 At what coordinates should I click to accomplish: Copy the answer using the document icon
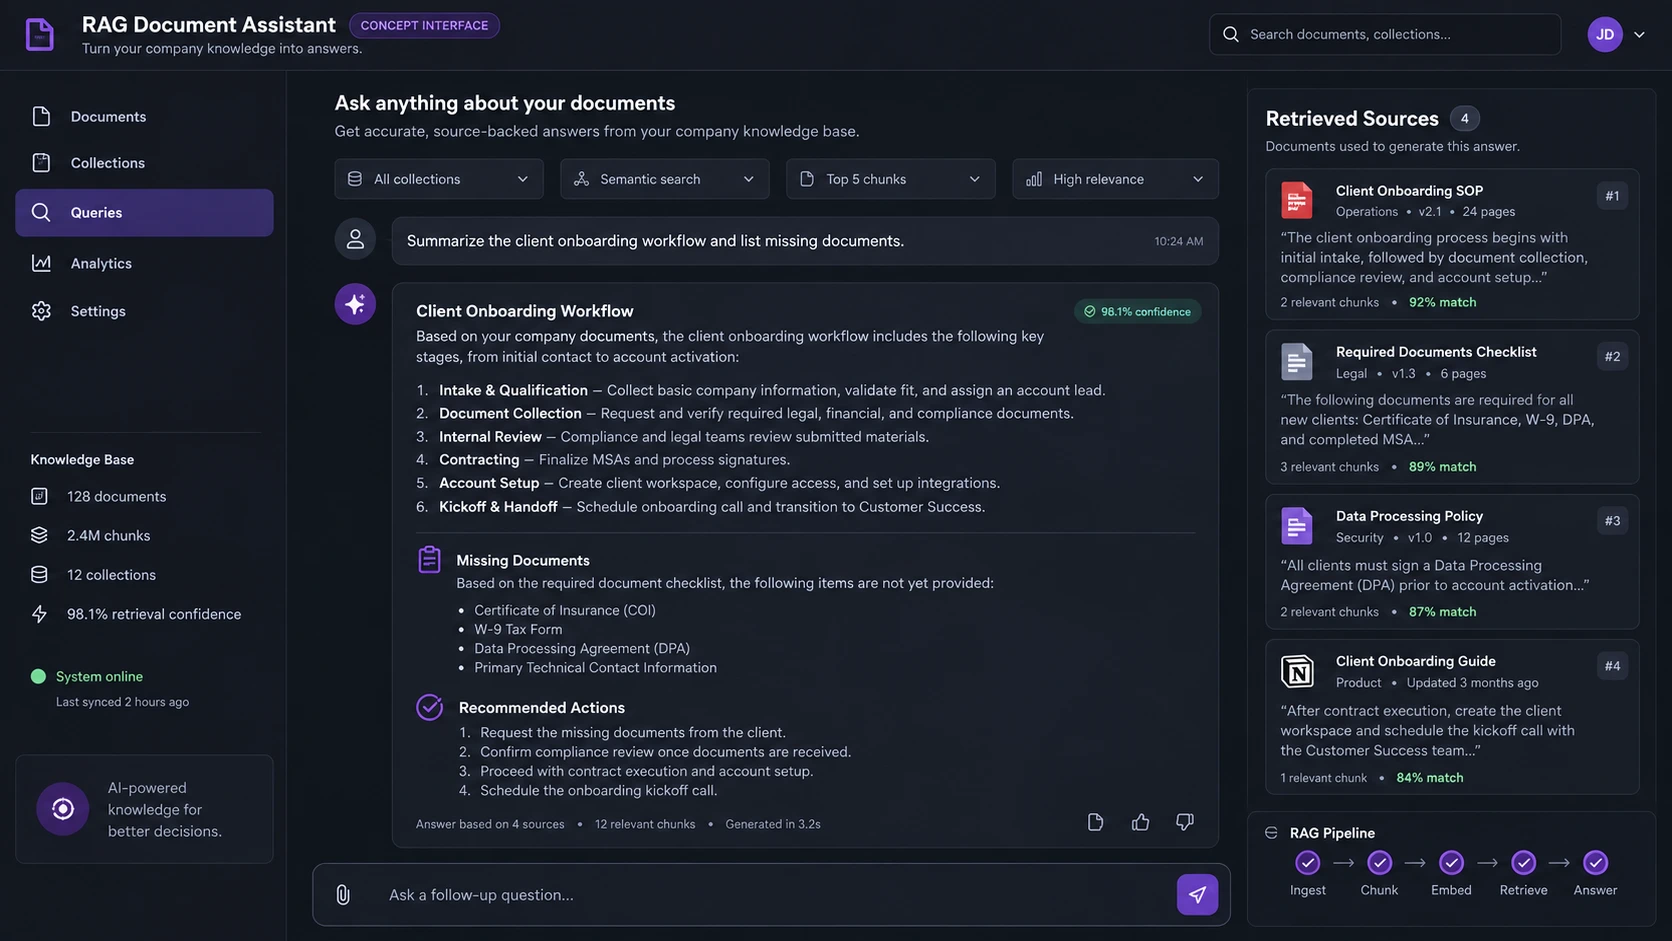tap(1095, 822)
